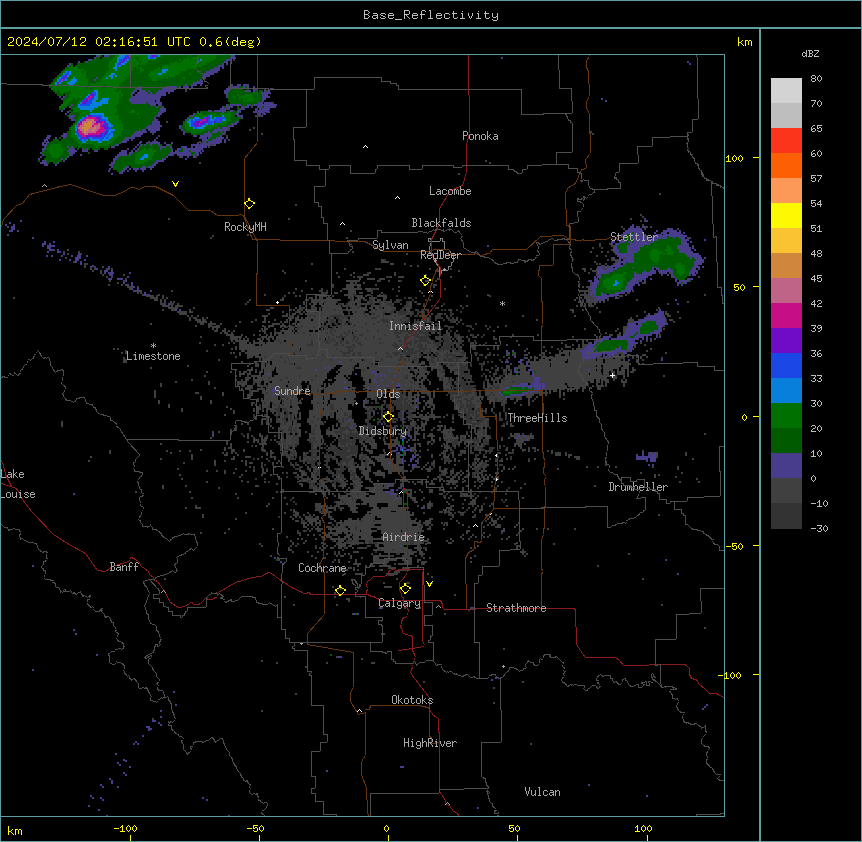Click the green echo cell beside Stettler
Image resolution: width=862 pixels, height=842 pixels.
644,265
